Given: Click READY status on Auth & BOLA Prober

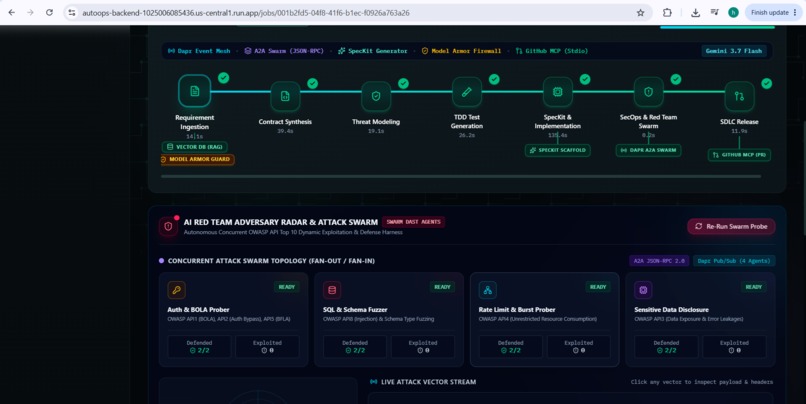Looking at the screenshot, I should [287, 287].
